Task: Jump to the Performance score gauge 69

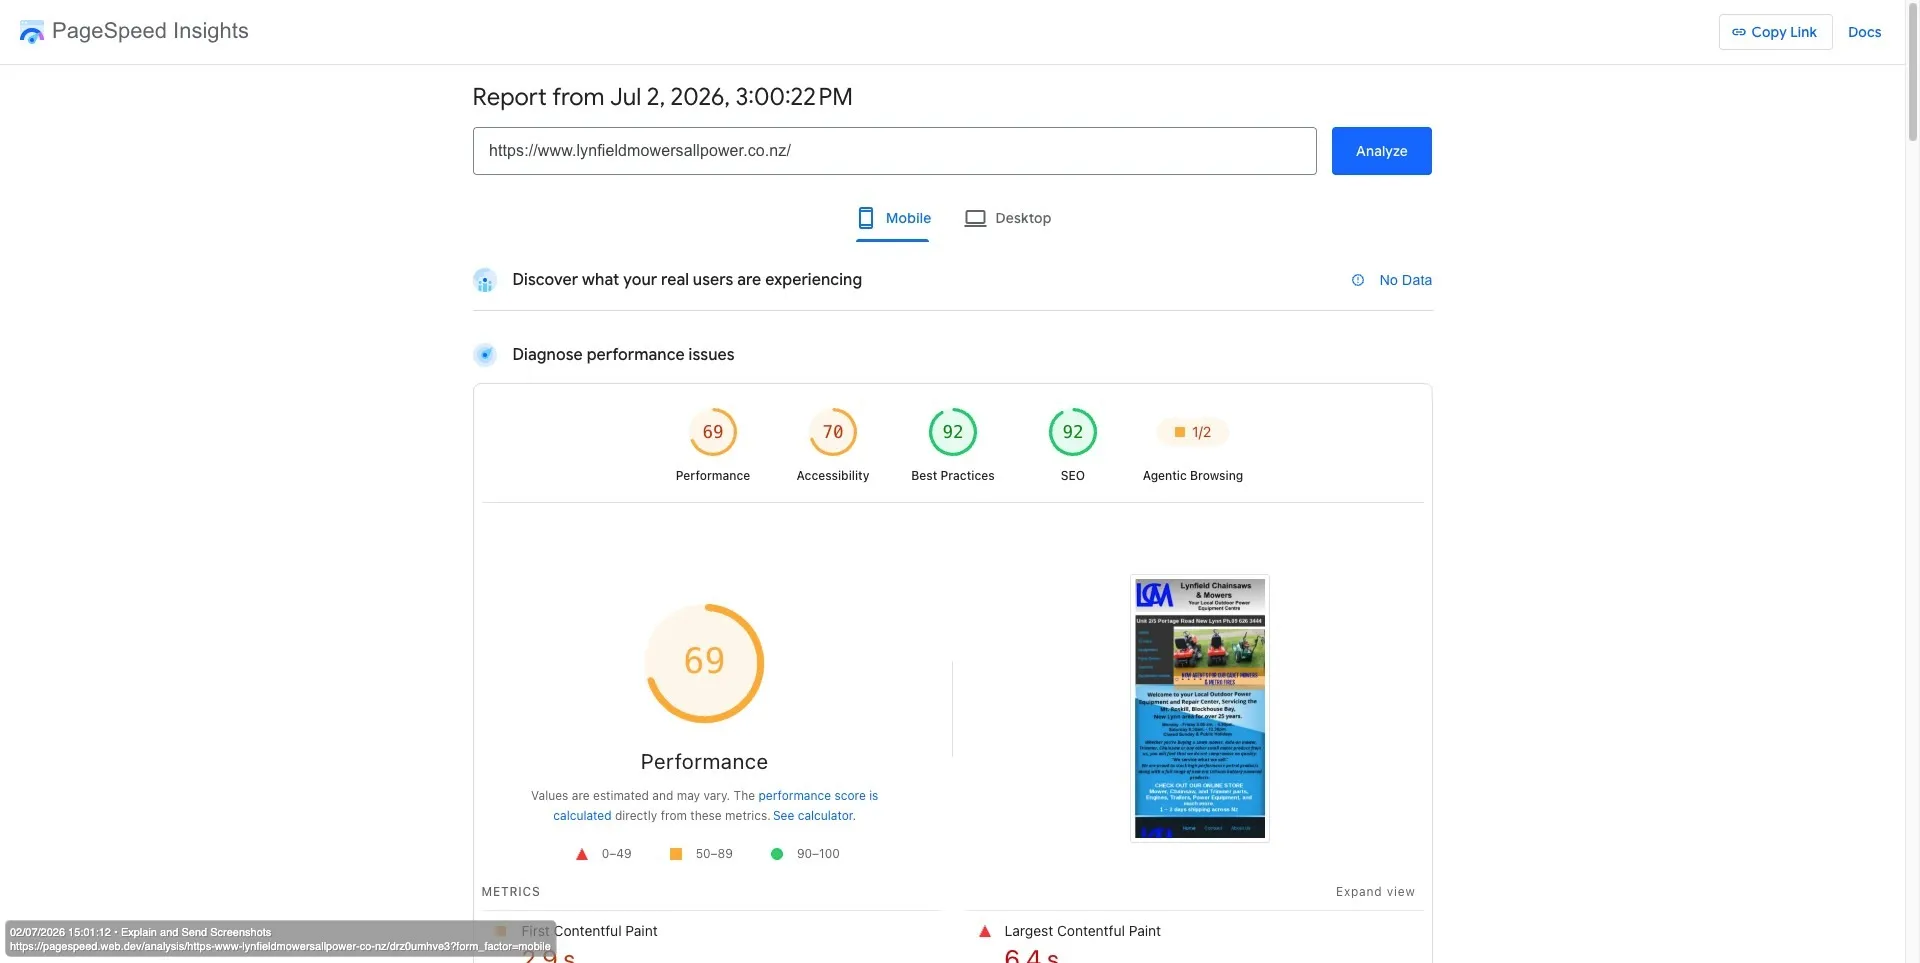Action: (x=713, y=432)
